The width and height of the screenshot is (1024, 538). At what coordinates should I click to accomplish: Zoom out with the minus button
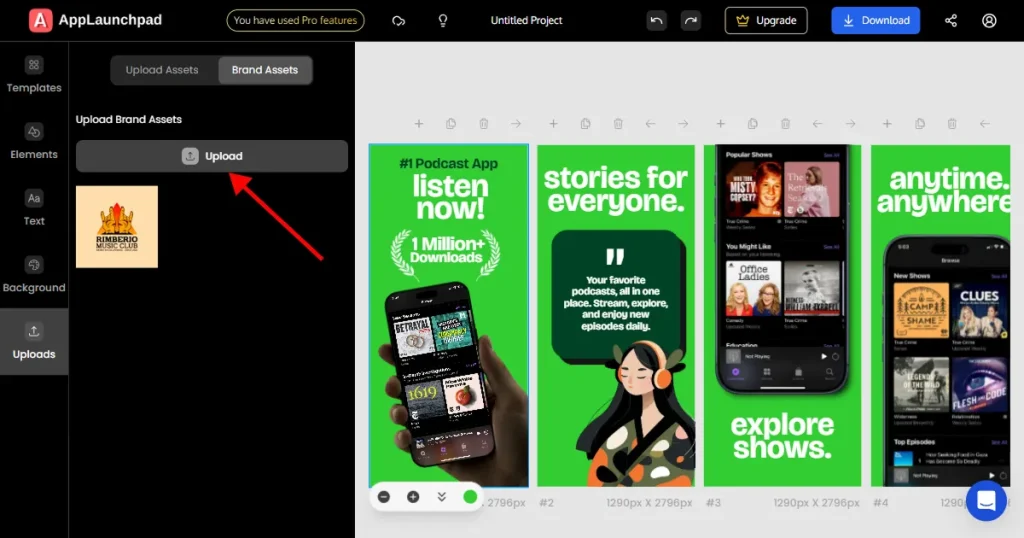pyautogui.click(x=384, y=497)
